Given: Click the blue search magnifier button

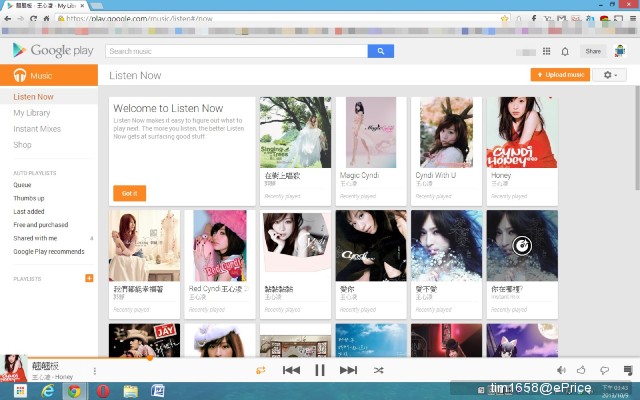Looking at the screenshot, I should pos(380,51).
